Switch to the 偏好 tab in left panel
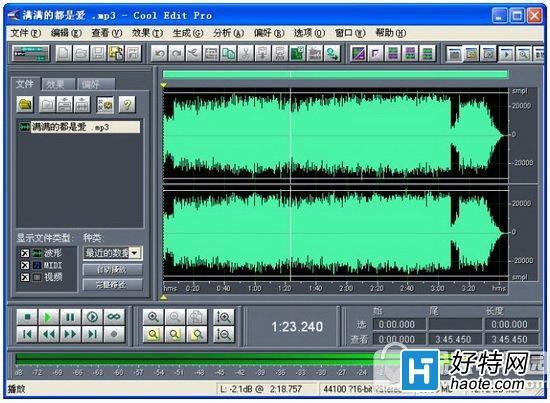Viewport: 550px width, 403px height. (95, 84)
